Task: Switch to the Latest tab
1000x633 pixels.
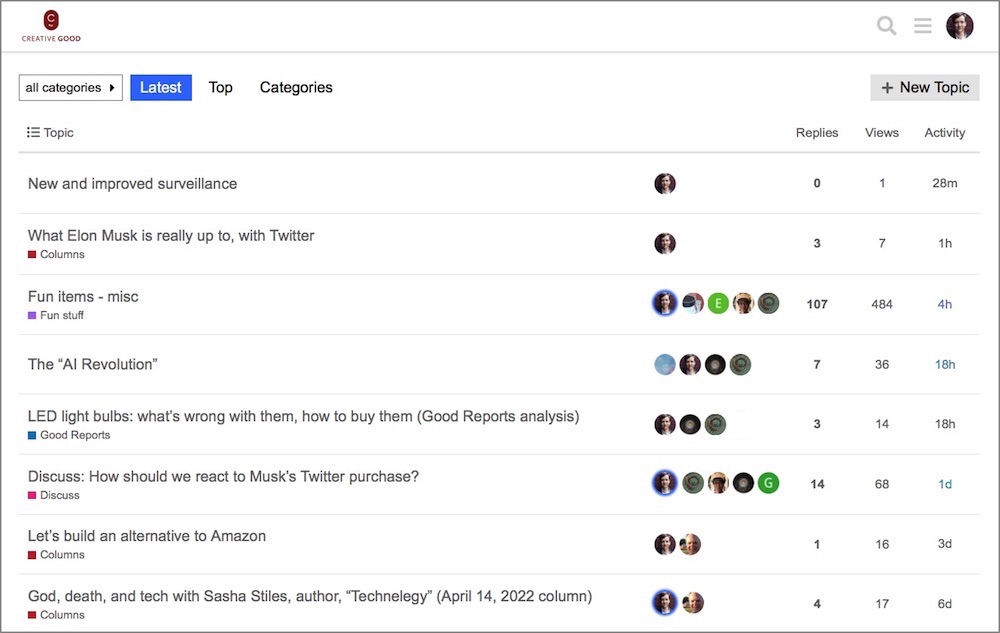Action: tap(161, 87)
